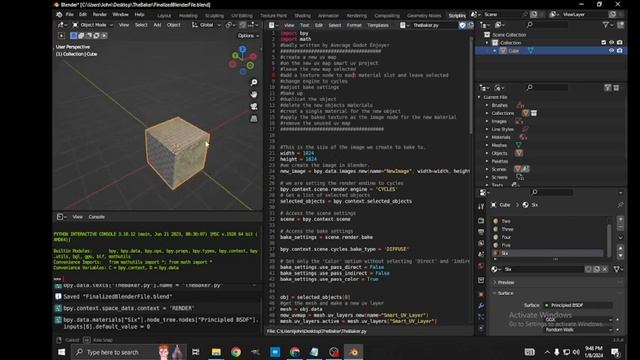Click the Windows Start button
640x360 pixels.
click(x=62, y=352)
